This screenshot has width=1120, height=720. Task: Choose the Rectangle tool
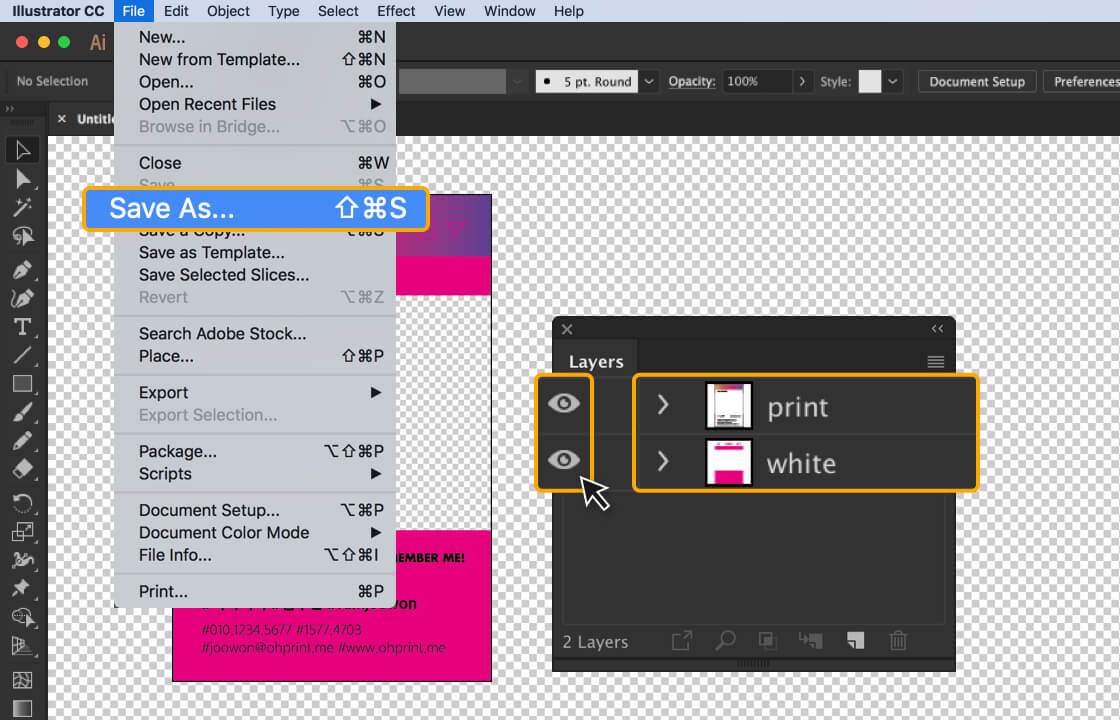point(23,384)
